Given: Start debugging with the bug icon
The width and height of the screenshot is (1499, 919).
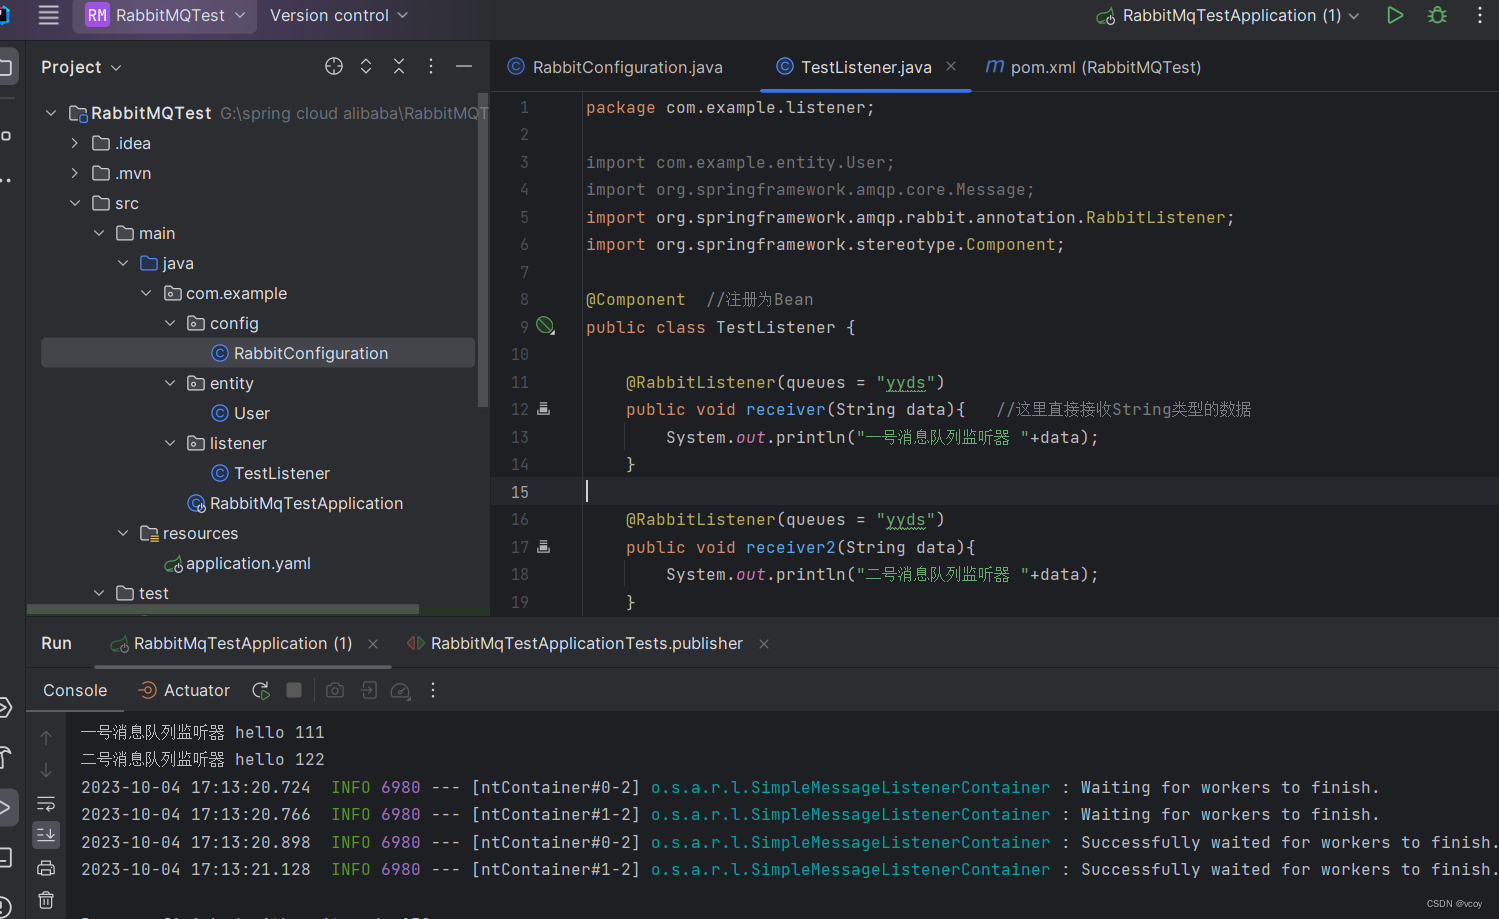Looking at the screenshot, I should pos(1437,15).
